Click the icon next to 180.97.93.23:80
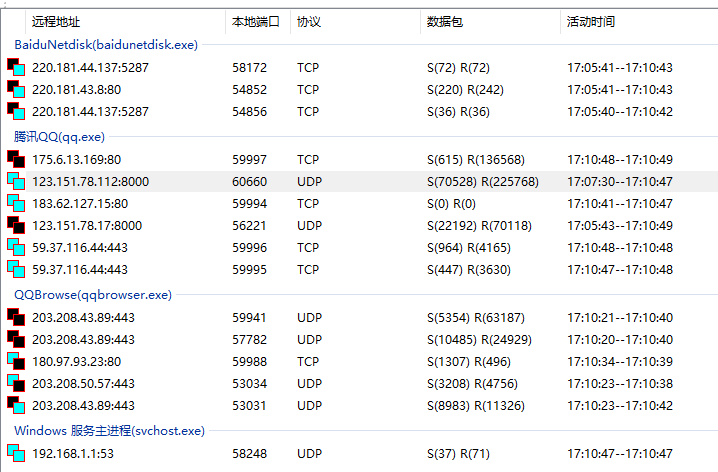The height and width of the screenshot is (472, 718). pos(15,361)
